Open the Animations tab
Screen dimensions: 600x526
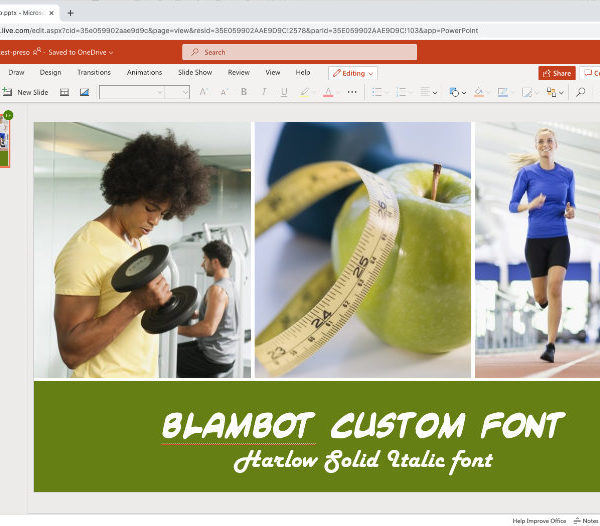point(144,72)
